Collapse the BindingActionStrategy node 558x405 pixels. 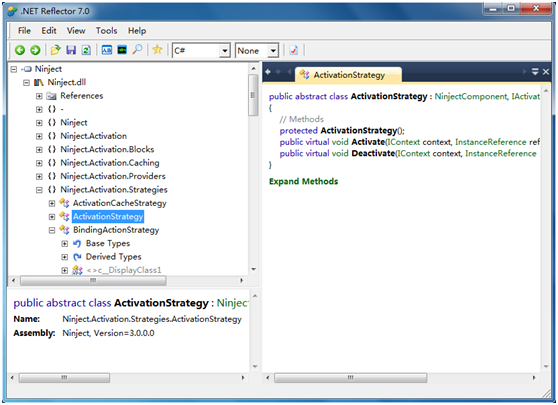[x=52, y=230]
